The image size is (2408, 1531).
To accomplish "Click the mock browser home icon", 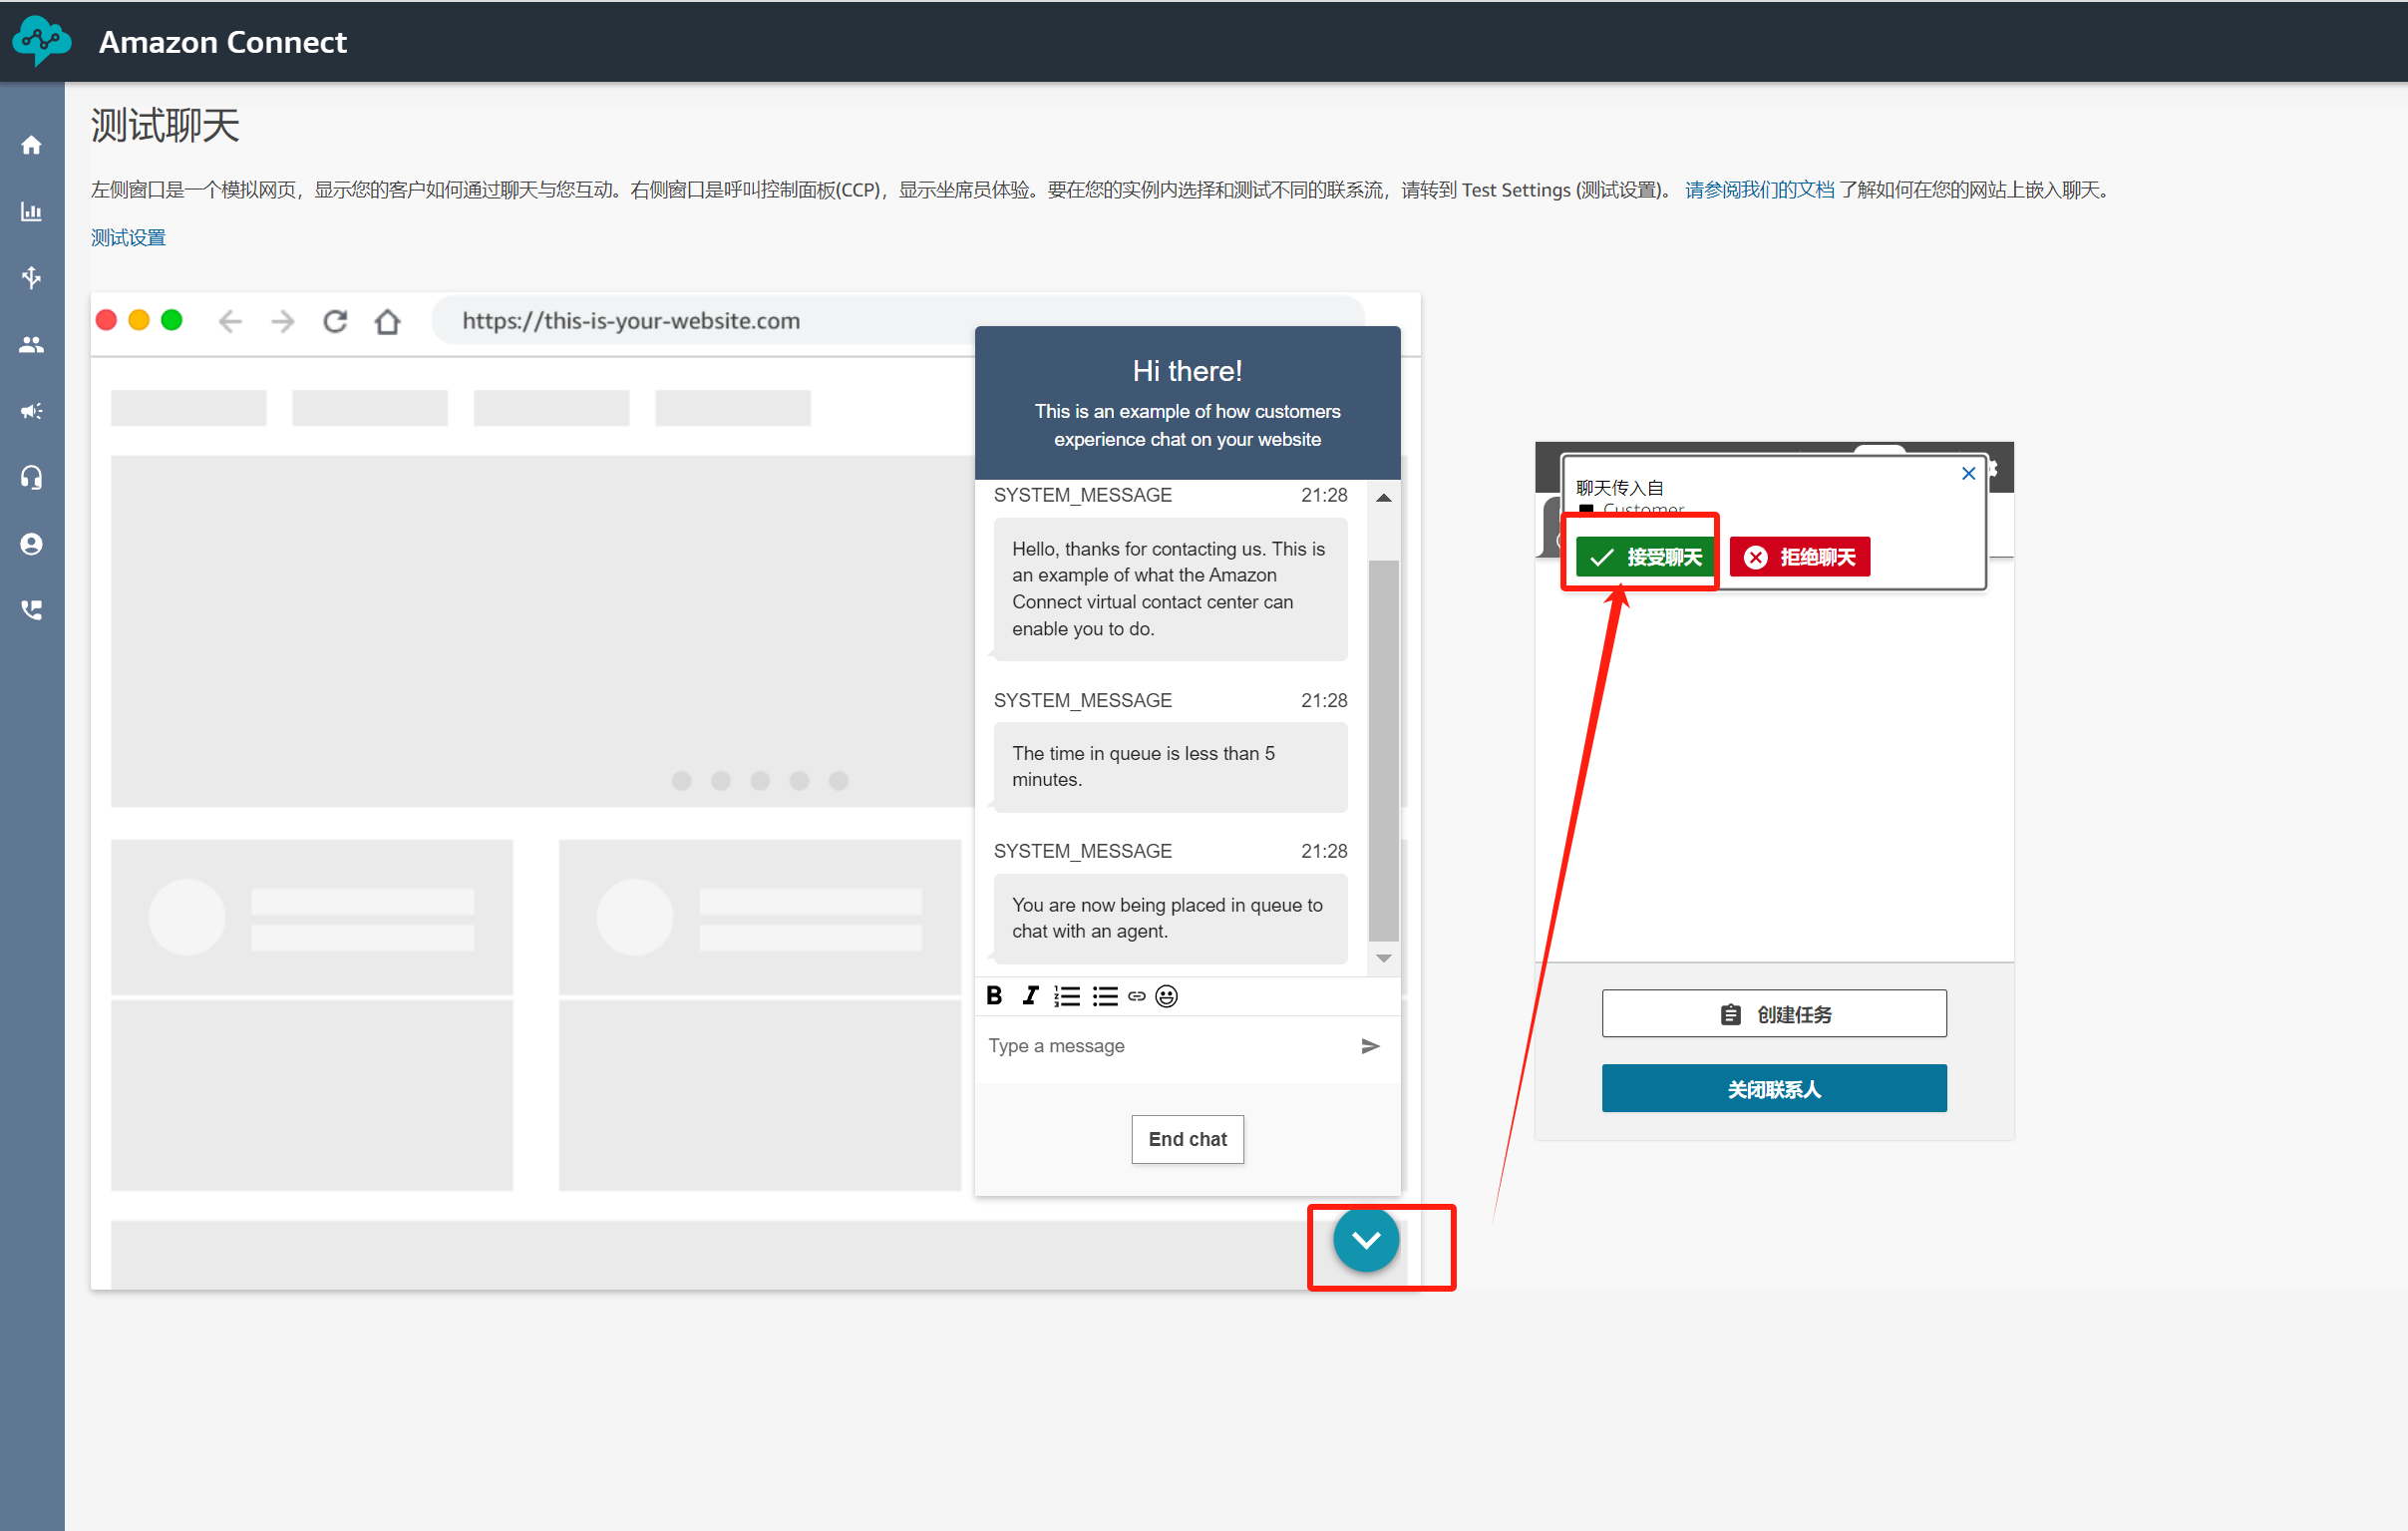I will [x=387, y=321].
